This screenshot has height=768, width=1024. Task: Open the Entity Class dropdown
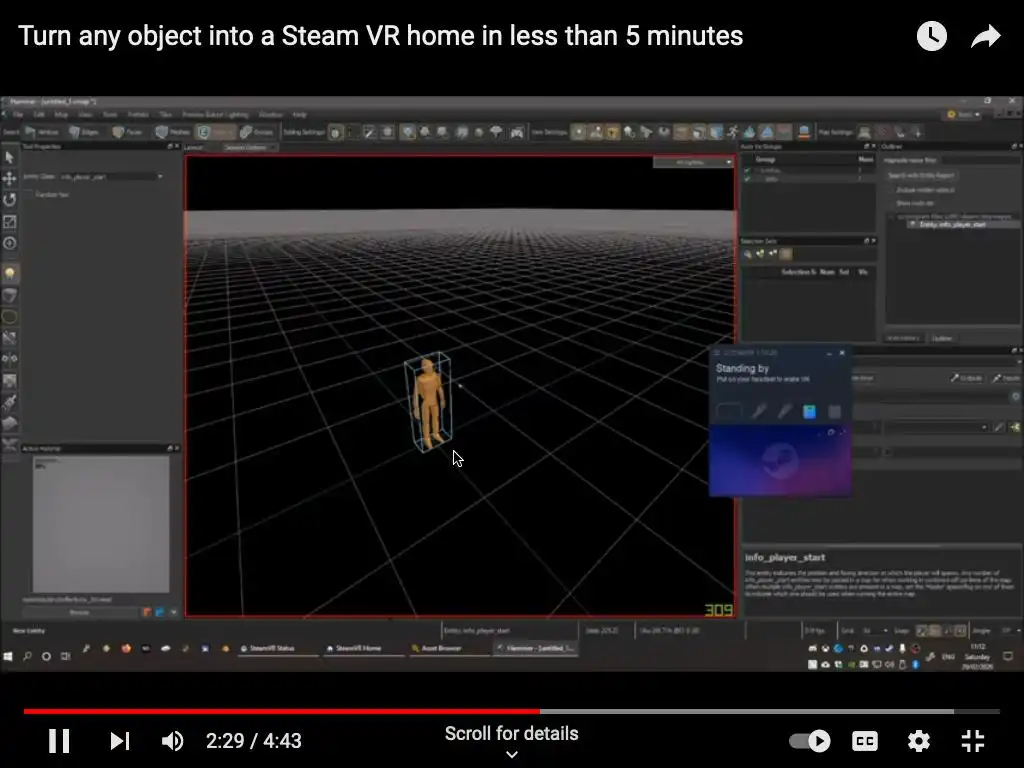point(112,177)
